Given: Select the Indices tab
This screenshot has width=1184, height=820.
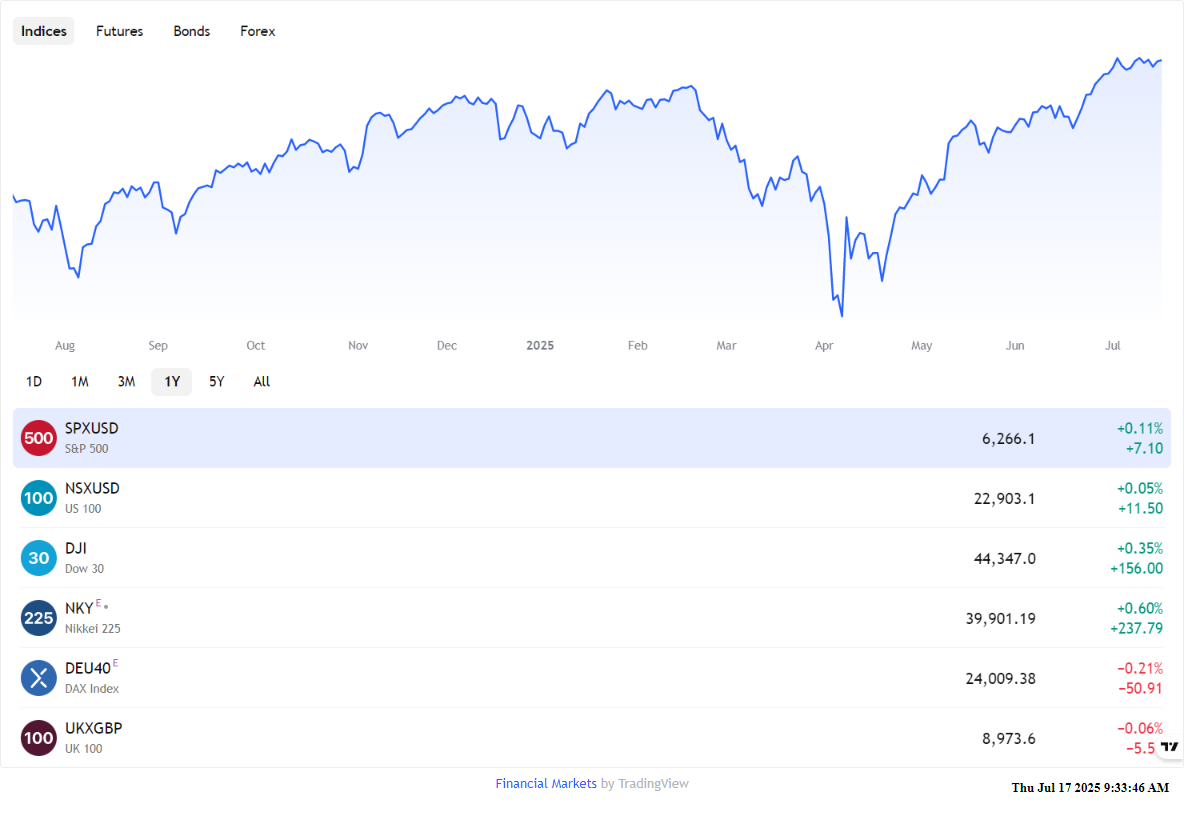Looking at the screenshot, I should (x=44, y=31).
